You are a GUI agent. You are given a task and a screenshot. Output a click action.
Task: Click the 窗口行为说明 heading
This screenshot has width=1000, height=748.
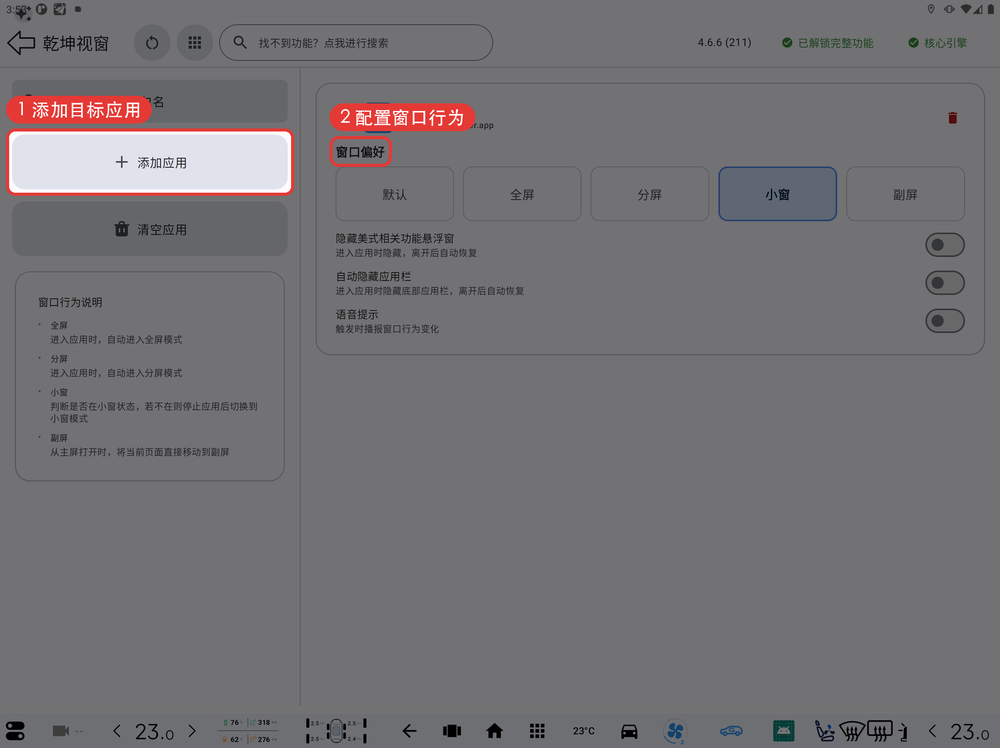tap(70, 302)
